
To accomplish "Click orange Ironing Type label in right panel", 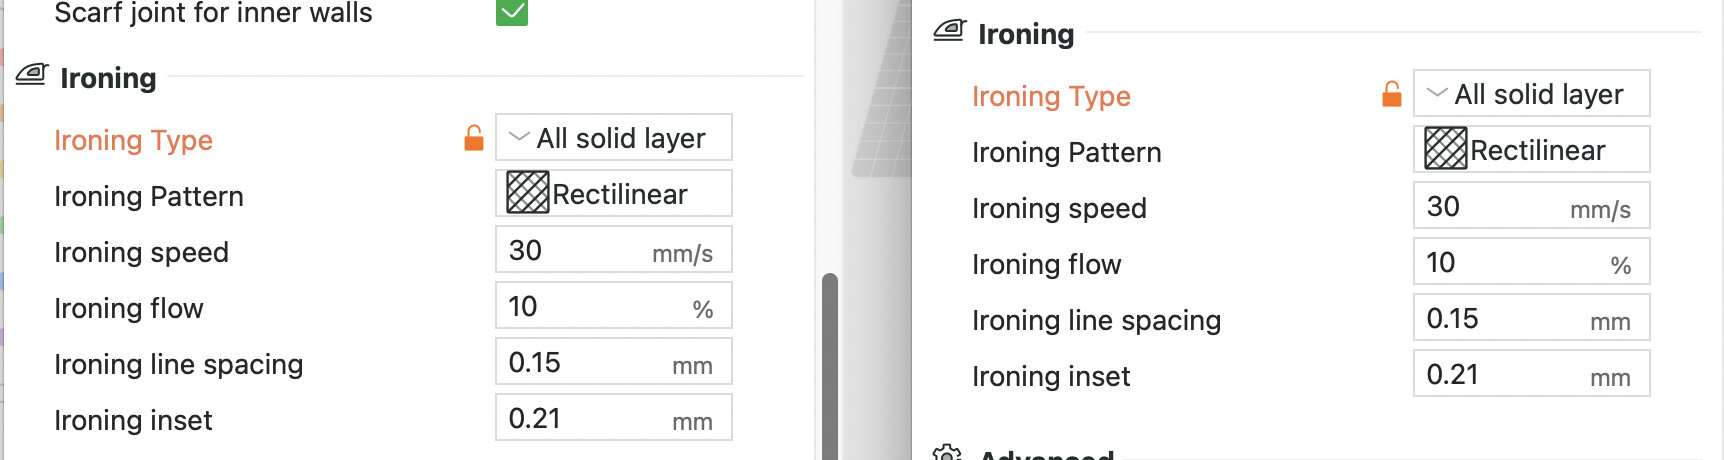I will (x=1051, y=96).
